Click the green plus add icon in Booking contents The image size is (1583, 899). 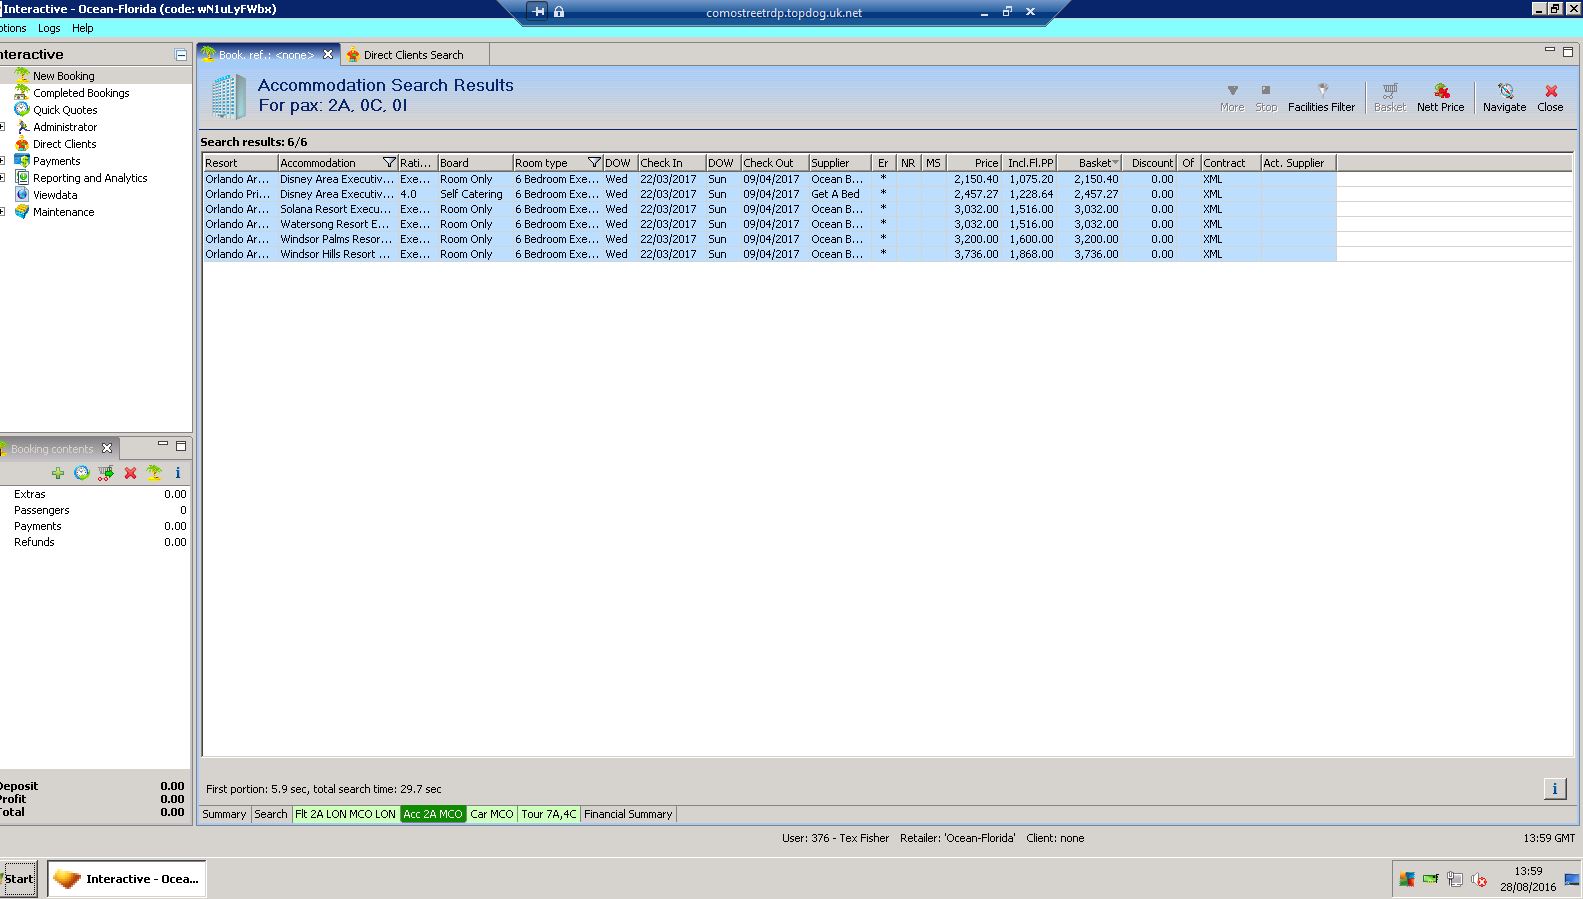58,473
